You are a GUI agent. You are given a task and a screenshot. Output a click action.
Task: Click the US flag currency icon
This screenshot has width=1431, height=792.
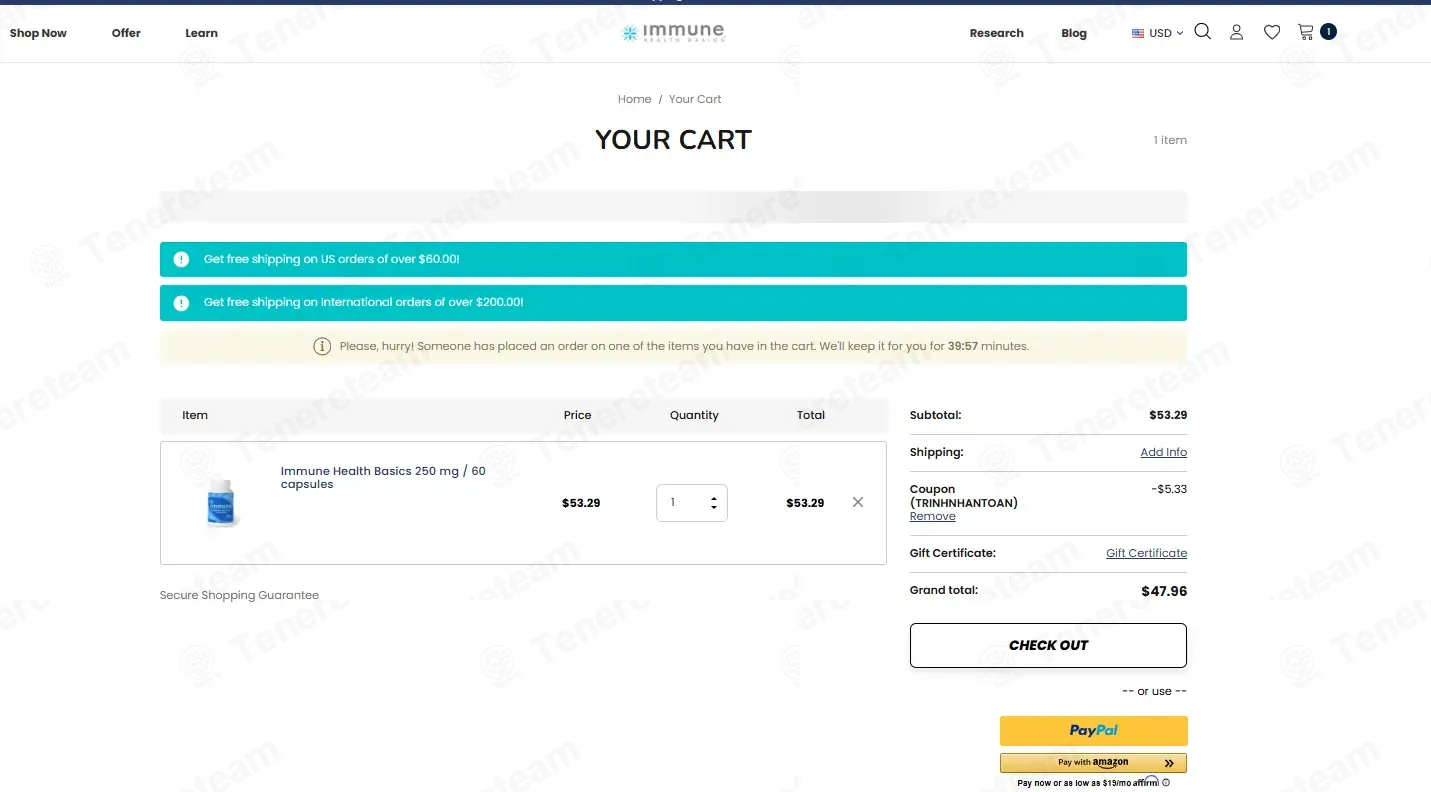pyautogui.click(x=1138, y=33)
